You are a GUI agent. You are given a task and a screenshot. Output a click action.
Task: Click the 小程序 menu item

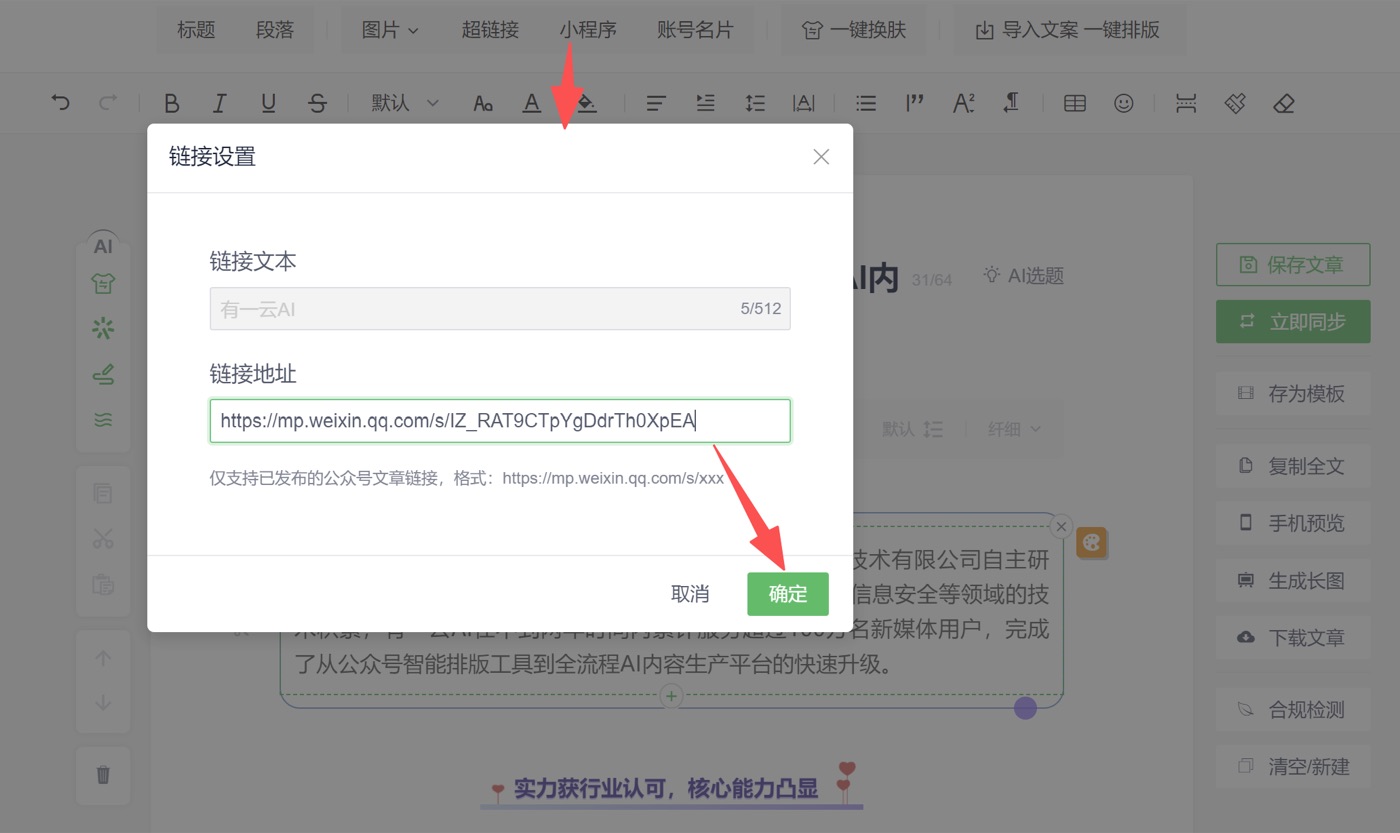588,30
